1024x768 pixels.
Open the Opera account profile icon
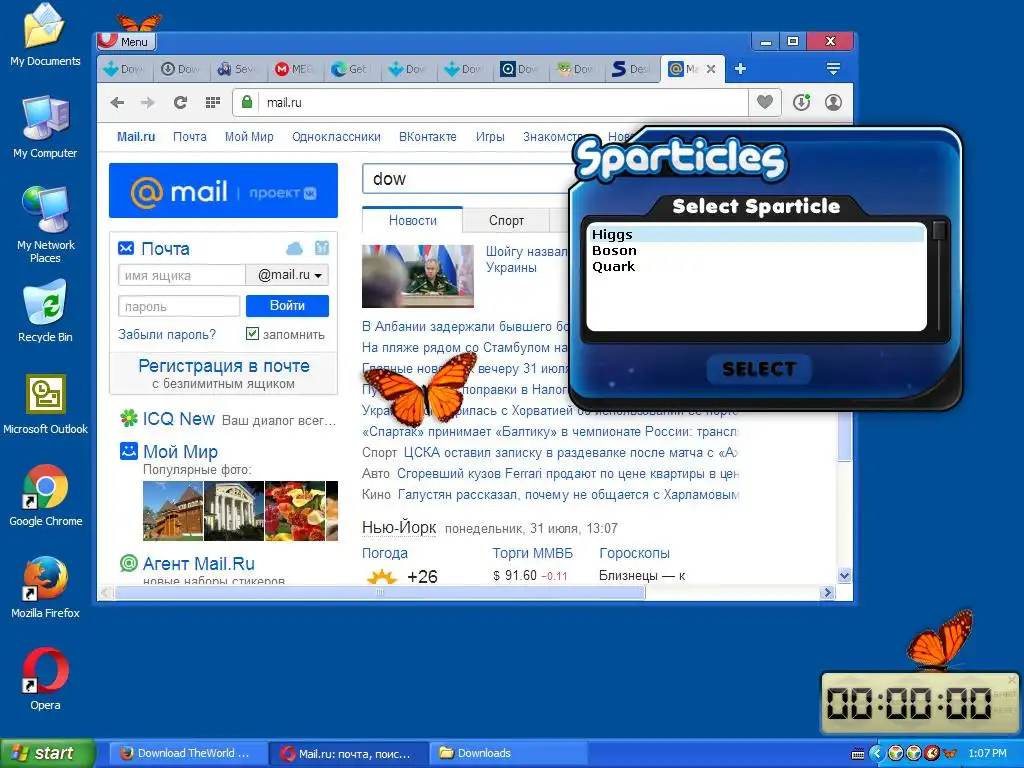pyautogui.click(x=833, y=103)
